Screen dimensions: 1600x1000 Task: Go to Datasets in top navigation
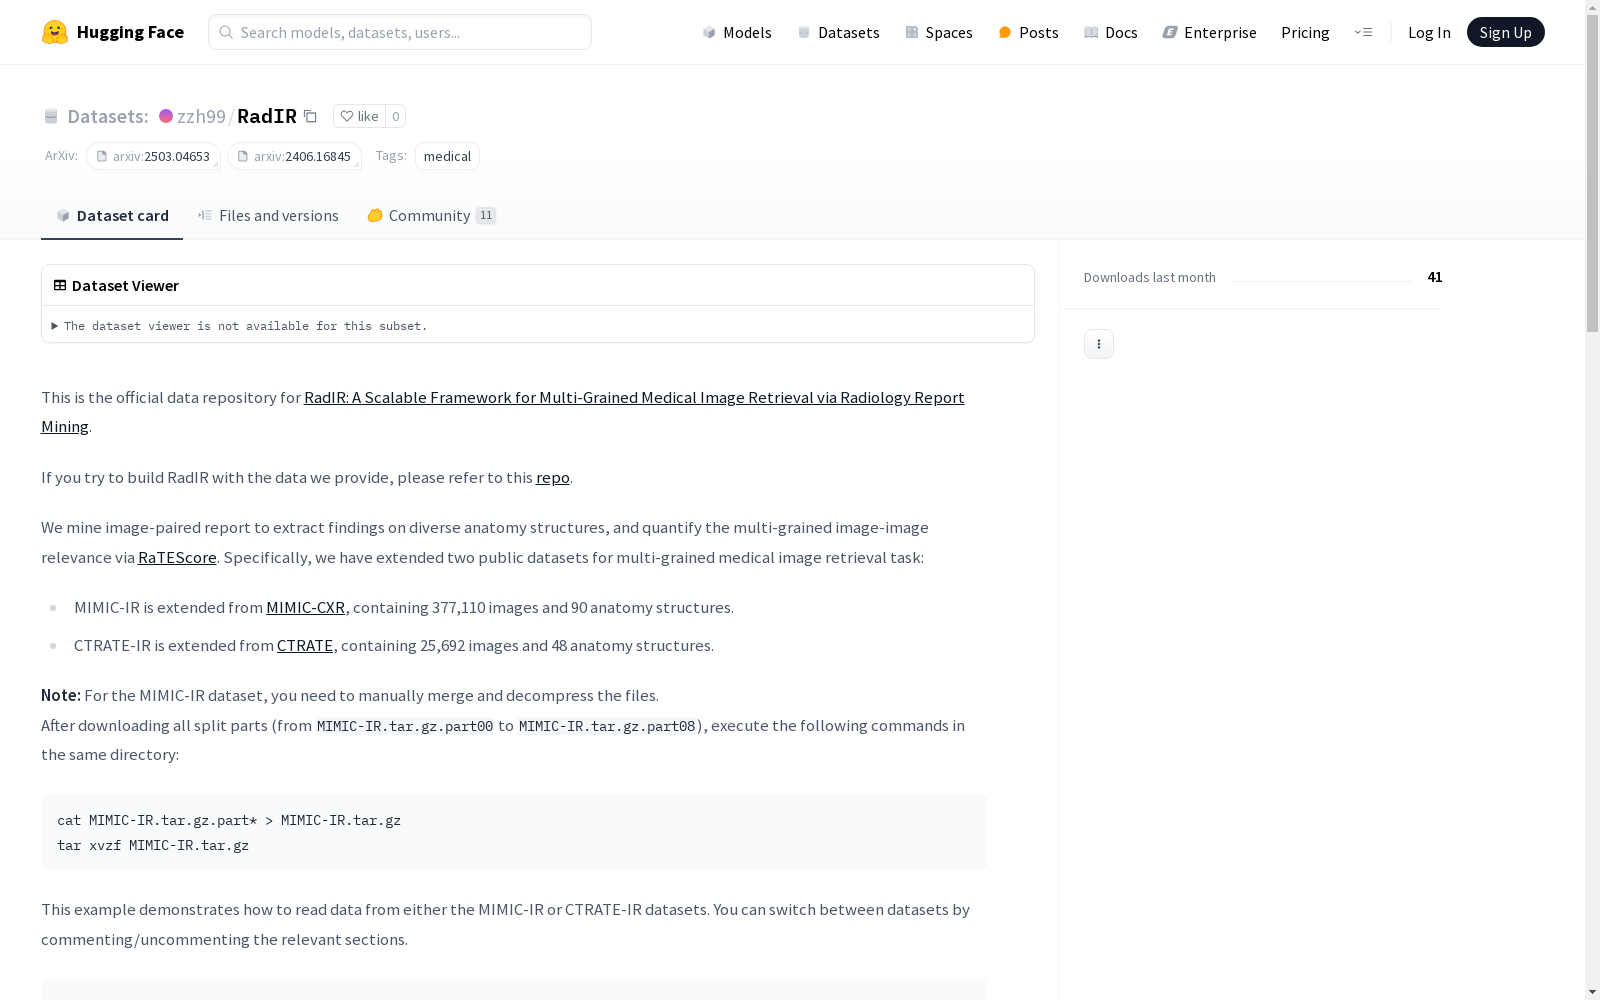click(x=838, y=32)
